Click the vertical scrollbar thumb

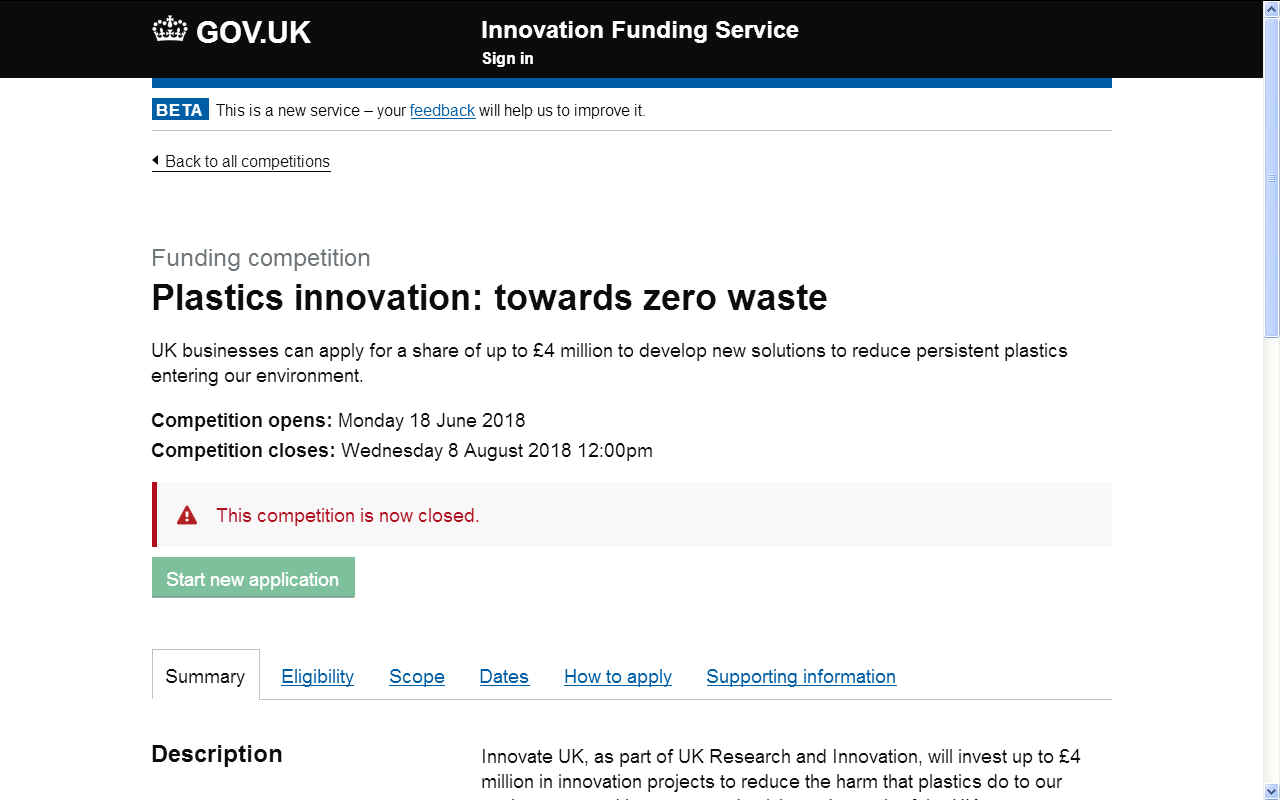pyautogui.click(x=1271, y=178)
